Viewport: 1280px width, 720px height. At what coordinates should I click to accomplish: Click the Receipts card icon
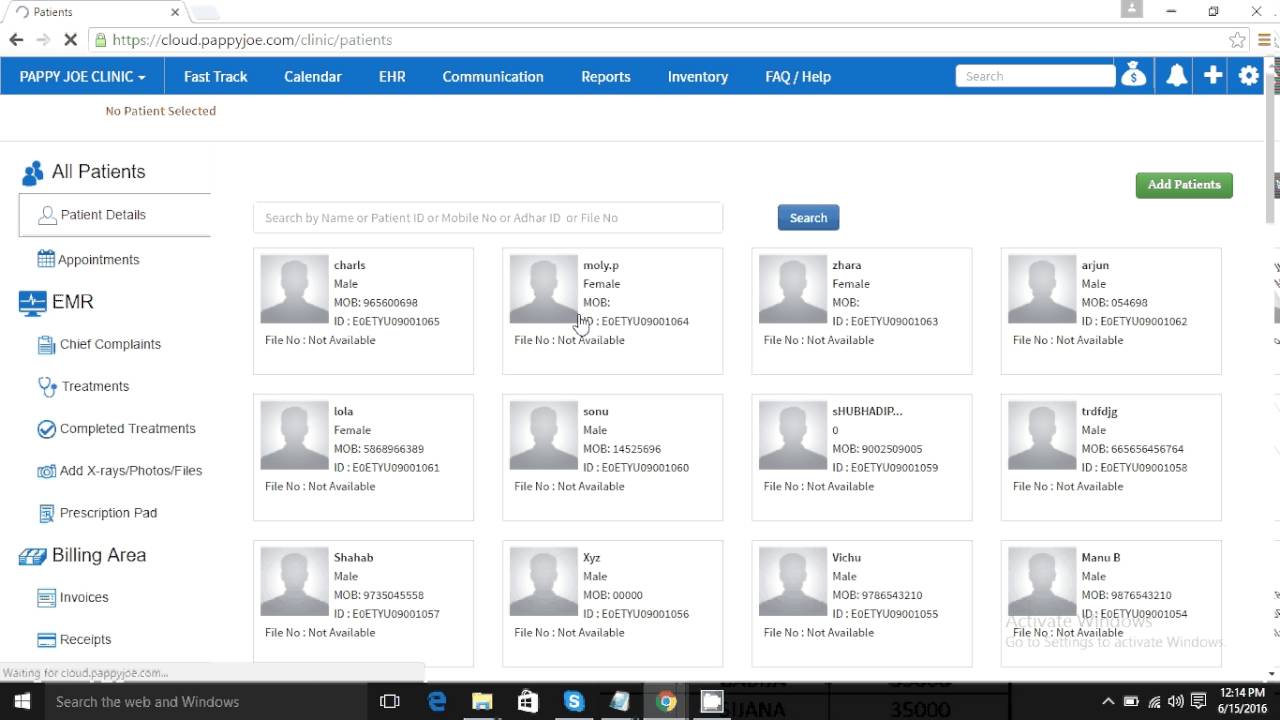pos(46,640)
